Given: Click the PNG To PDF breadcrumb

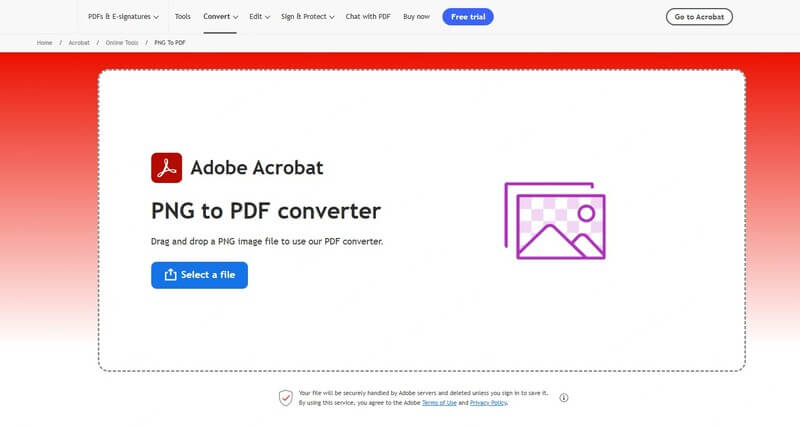Looking at the screenshot, I should pyautogui.click(x=170, y=43).
